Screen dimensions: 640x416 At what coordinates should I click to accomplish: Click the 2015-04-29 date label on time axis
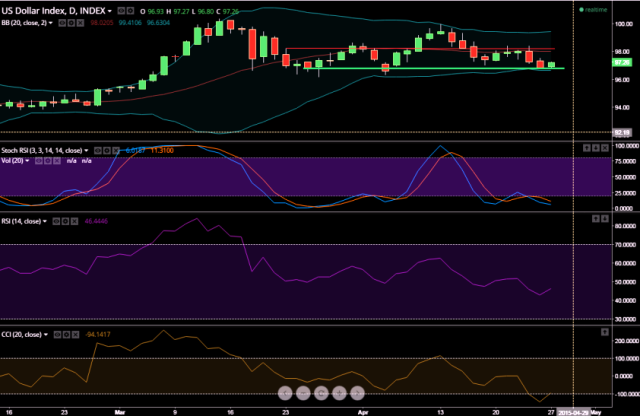579,410
